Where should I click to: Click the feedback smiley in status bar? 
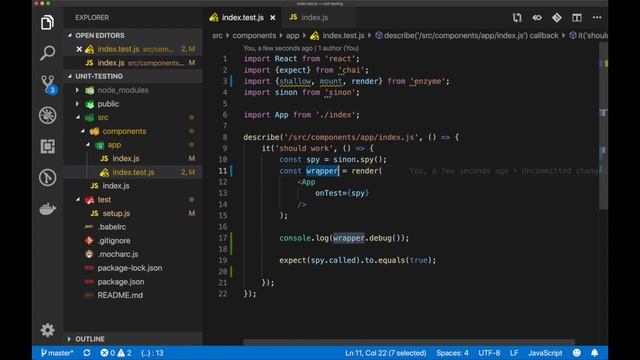pyautogui.click(x=577, y=353)
